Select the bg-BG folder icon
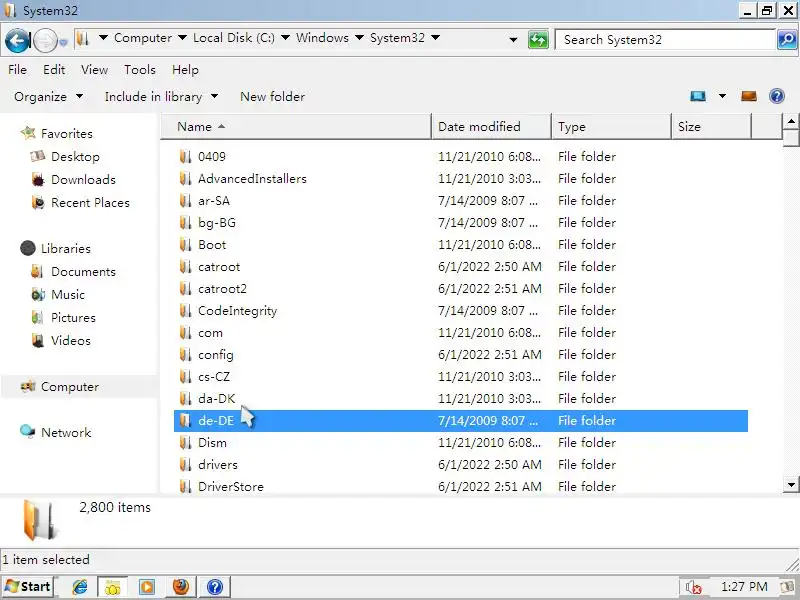Screen dimensions: 800x600 [x=185, y=222]
